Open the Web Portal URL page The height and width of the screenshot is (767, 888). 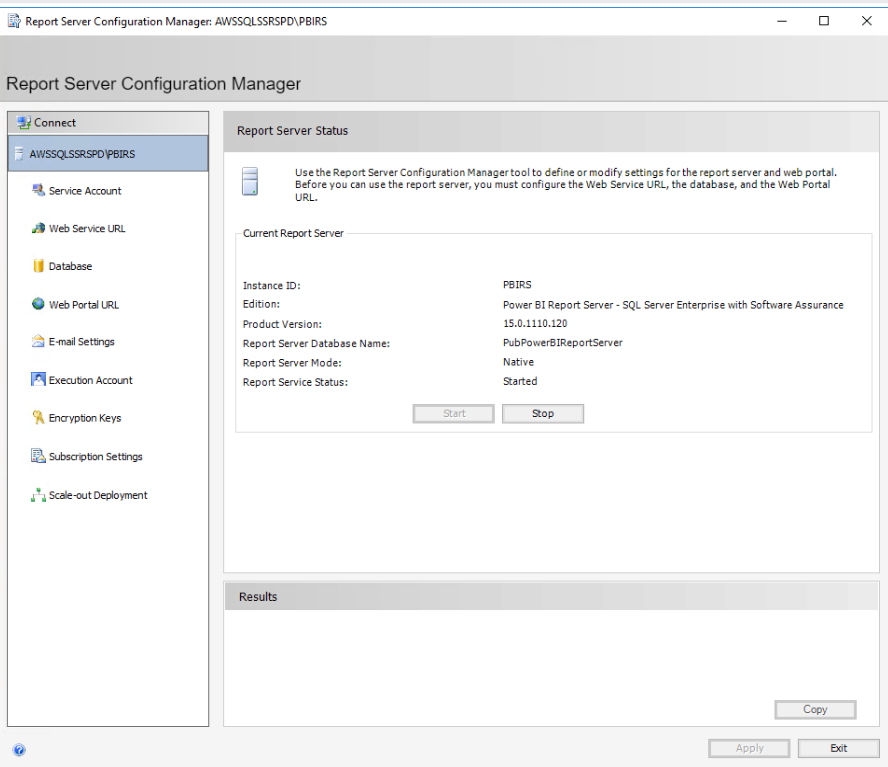[x=84, y=305]
